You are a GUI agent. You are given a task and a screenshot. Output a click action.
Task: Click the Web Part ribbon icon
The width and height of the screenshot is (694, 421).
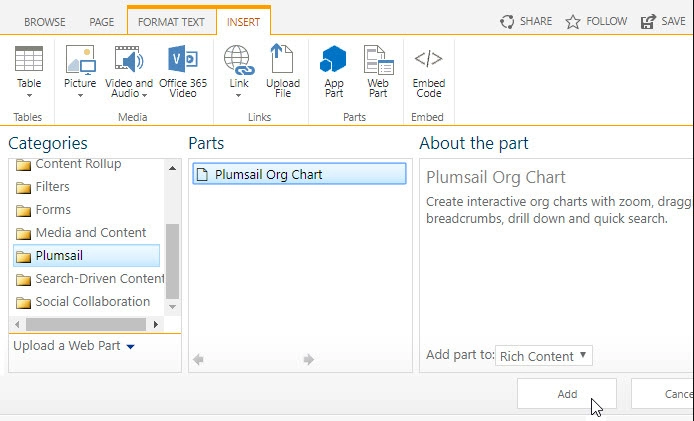click(378, 60)
